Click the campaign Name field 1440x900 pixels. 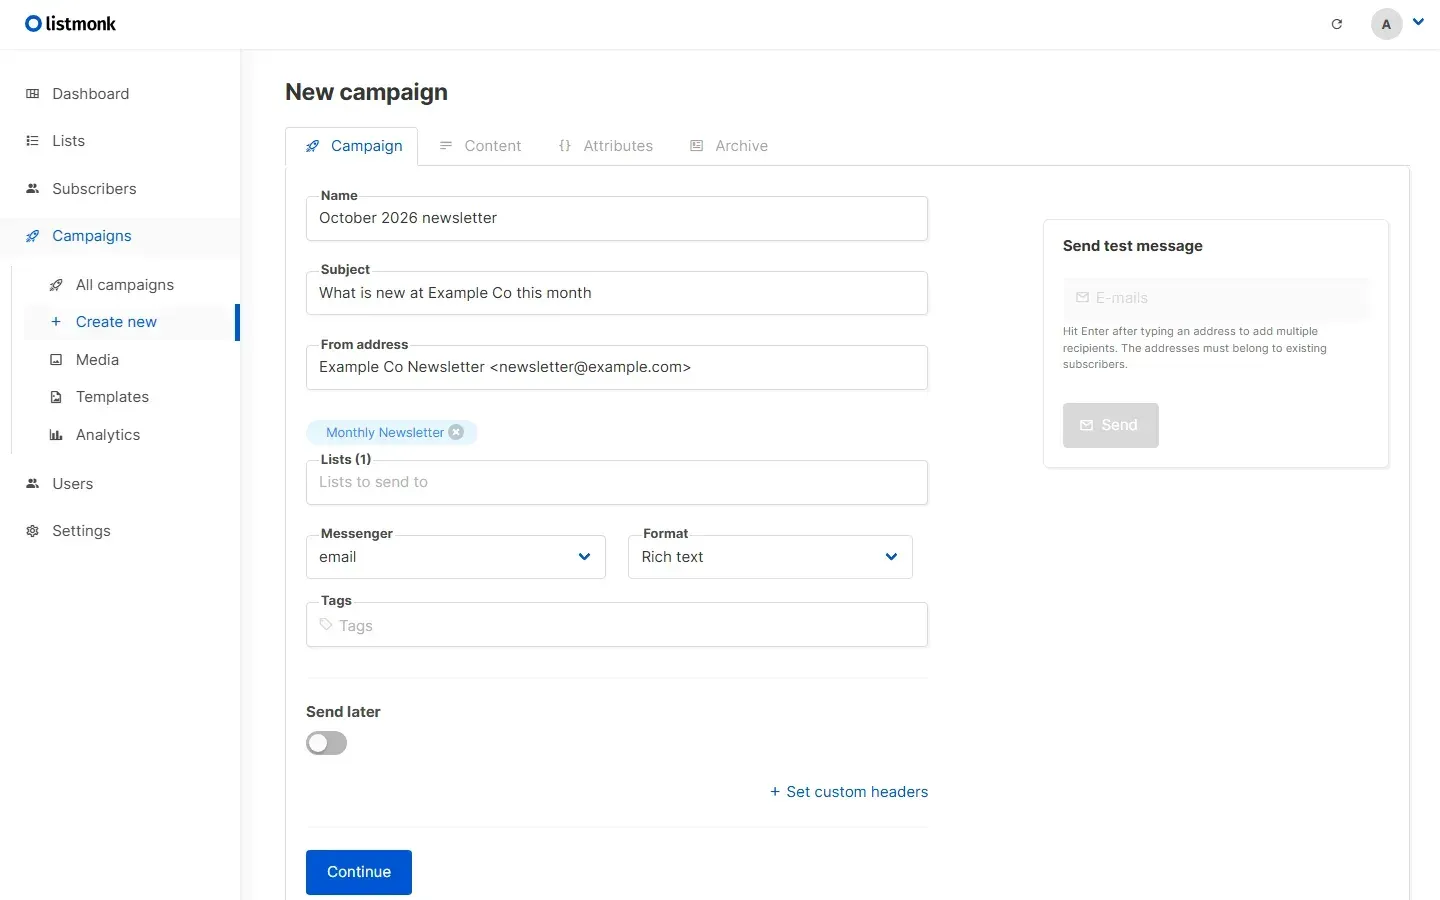[x=617, y=218]
